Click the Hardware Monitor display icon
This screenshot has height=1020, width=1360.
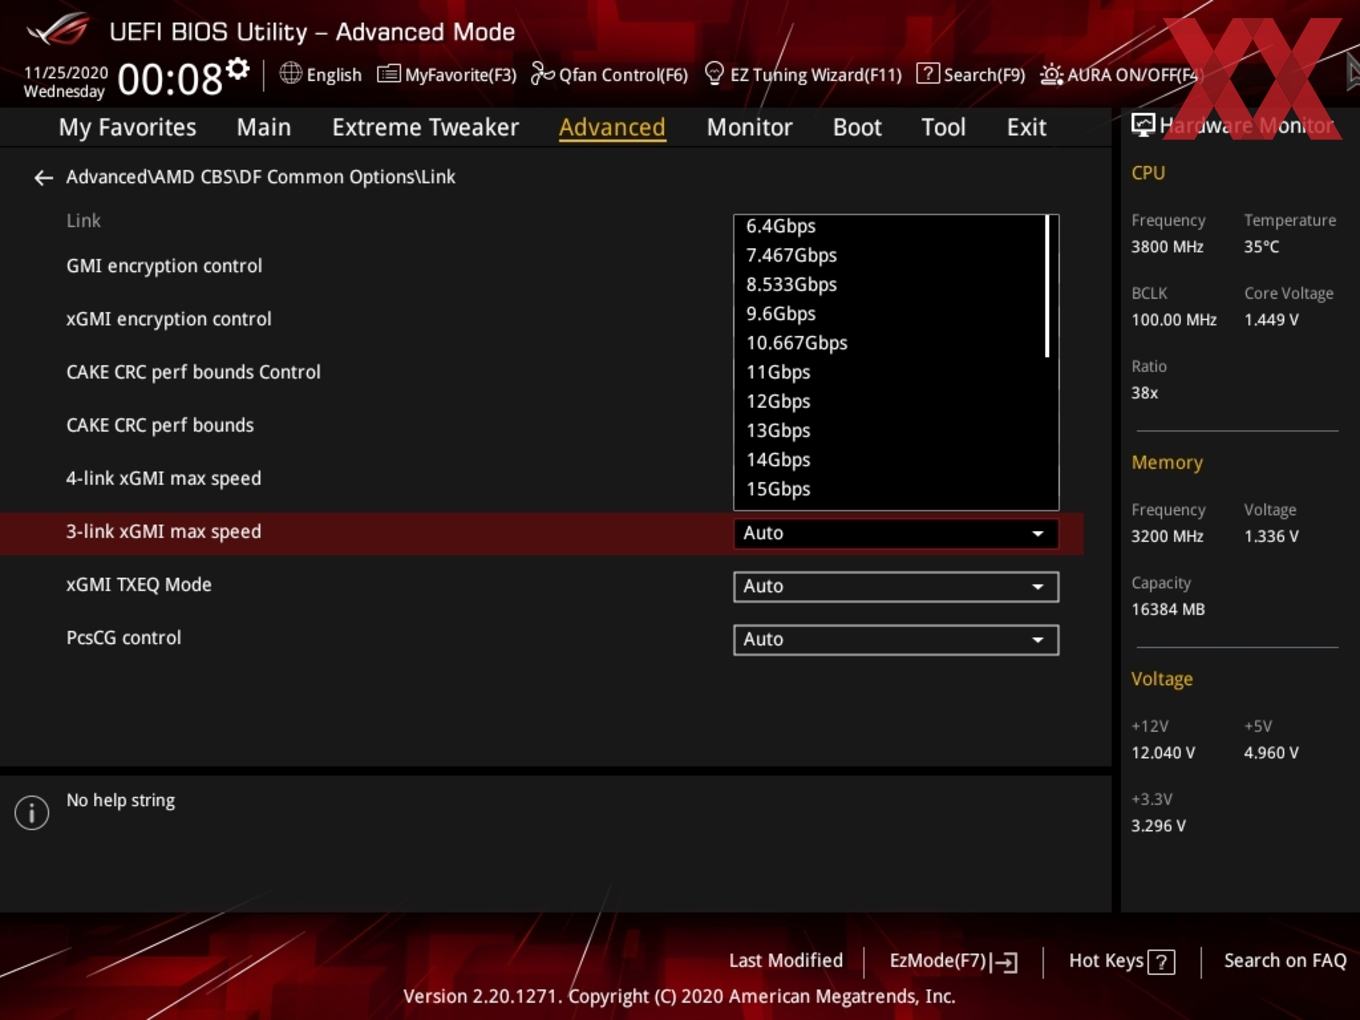coord(1143,125)
